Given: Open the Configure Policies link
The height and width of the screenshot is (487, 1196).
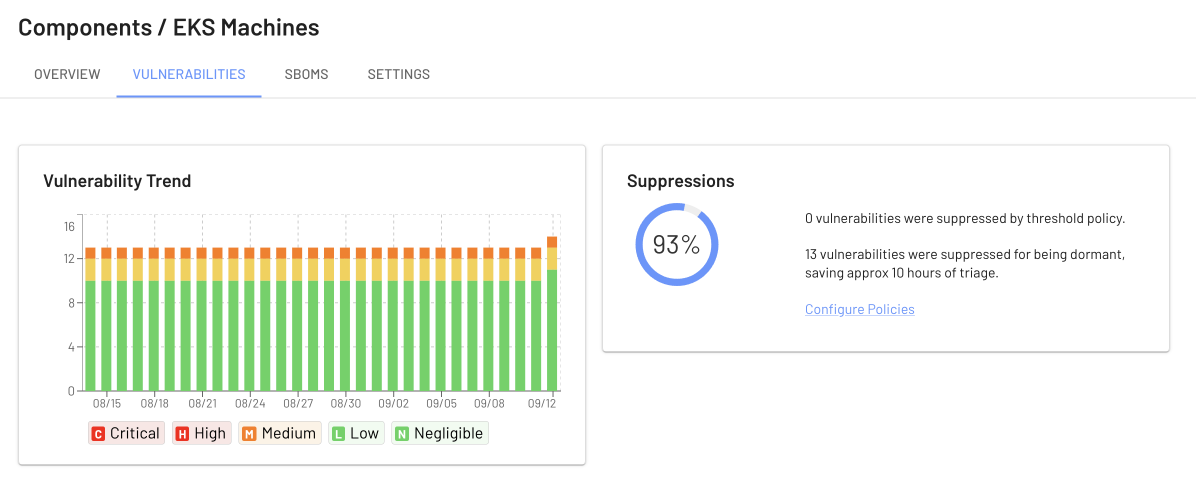Looking at the screenshot, I should (x=860, y=309).
